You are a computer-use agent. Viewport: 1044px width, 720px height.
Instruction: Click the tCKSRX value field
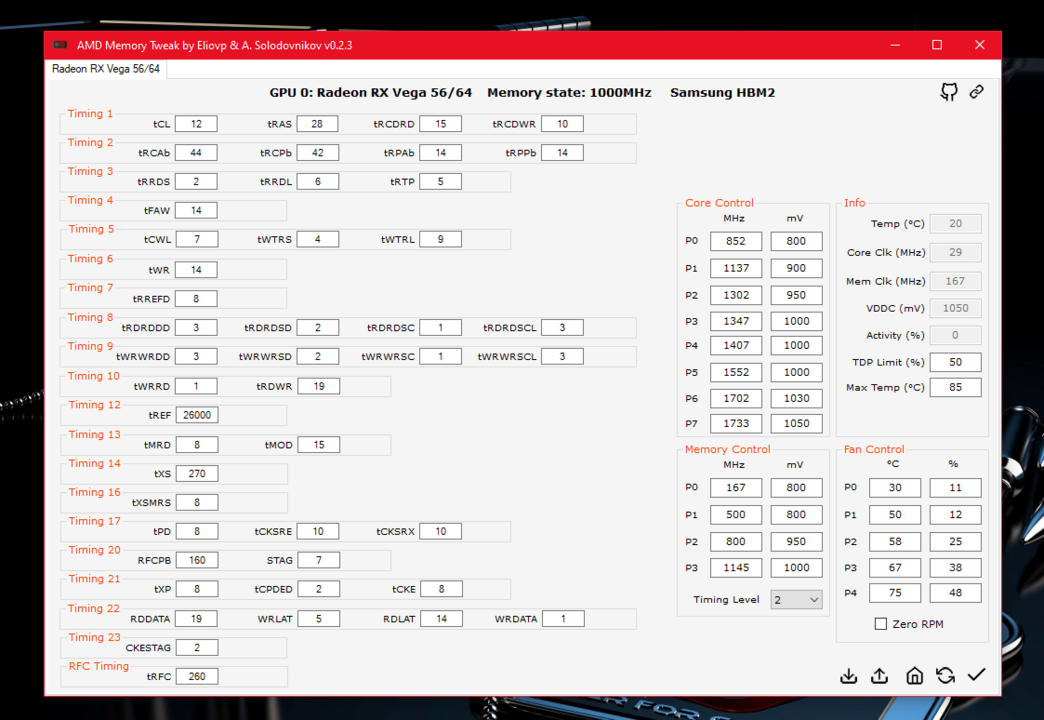pos(441,532)
